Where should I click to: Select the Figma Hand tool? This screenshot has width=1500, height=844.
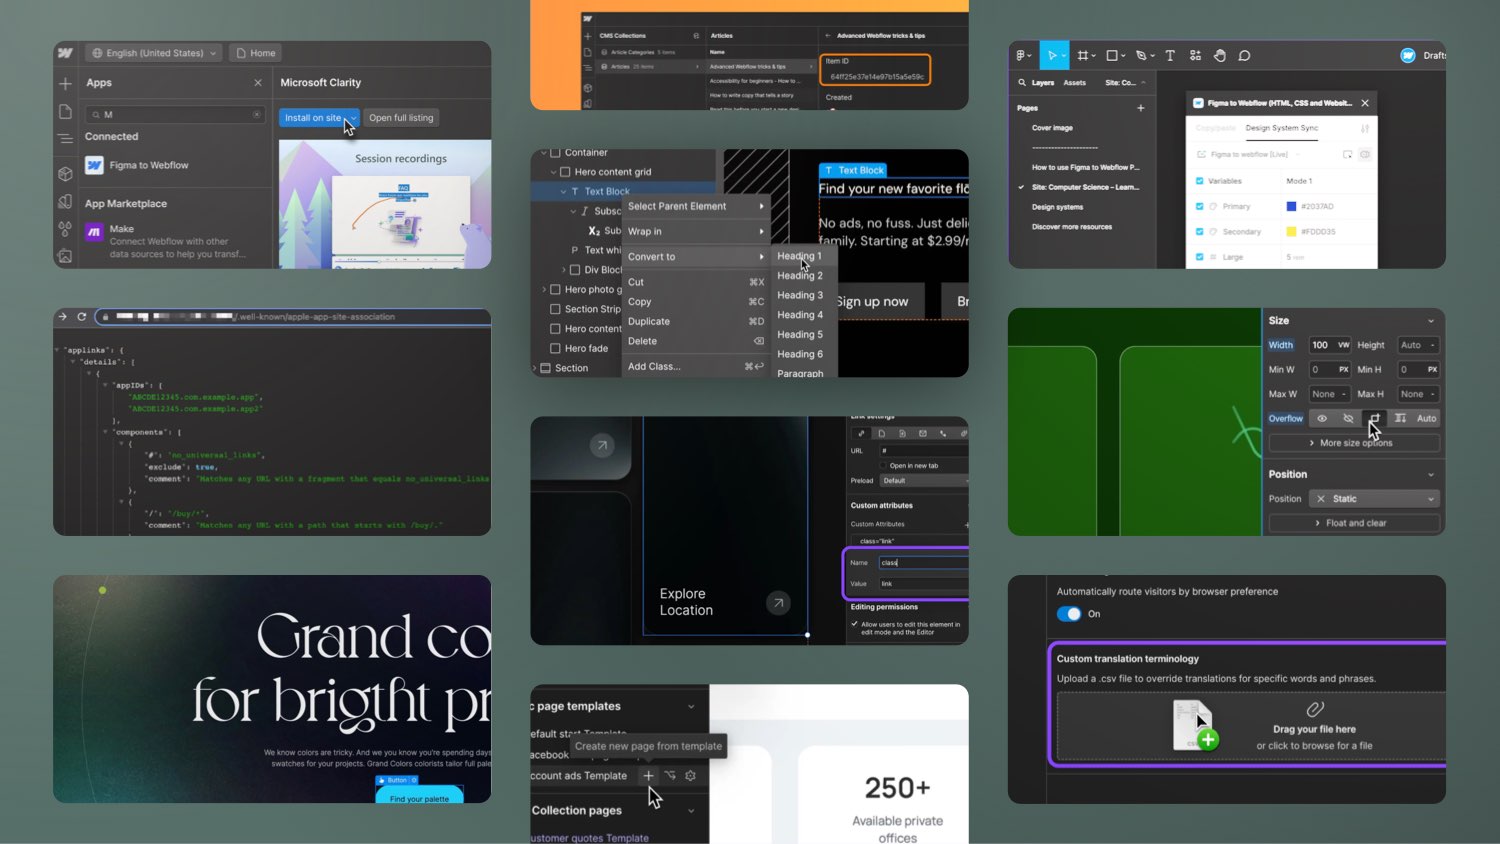(x=1220, y=56)
